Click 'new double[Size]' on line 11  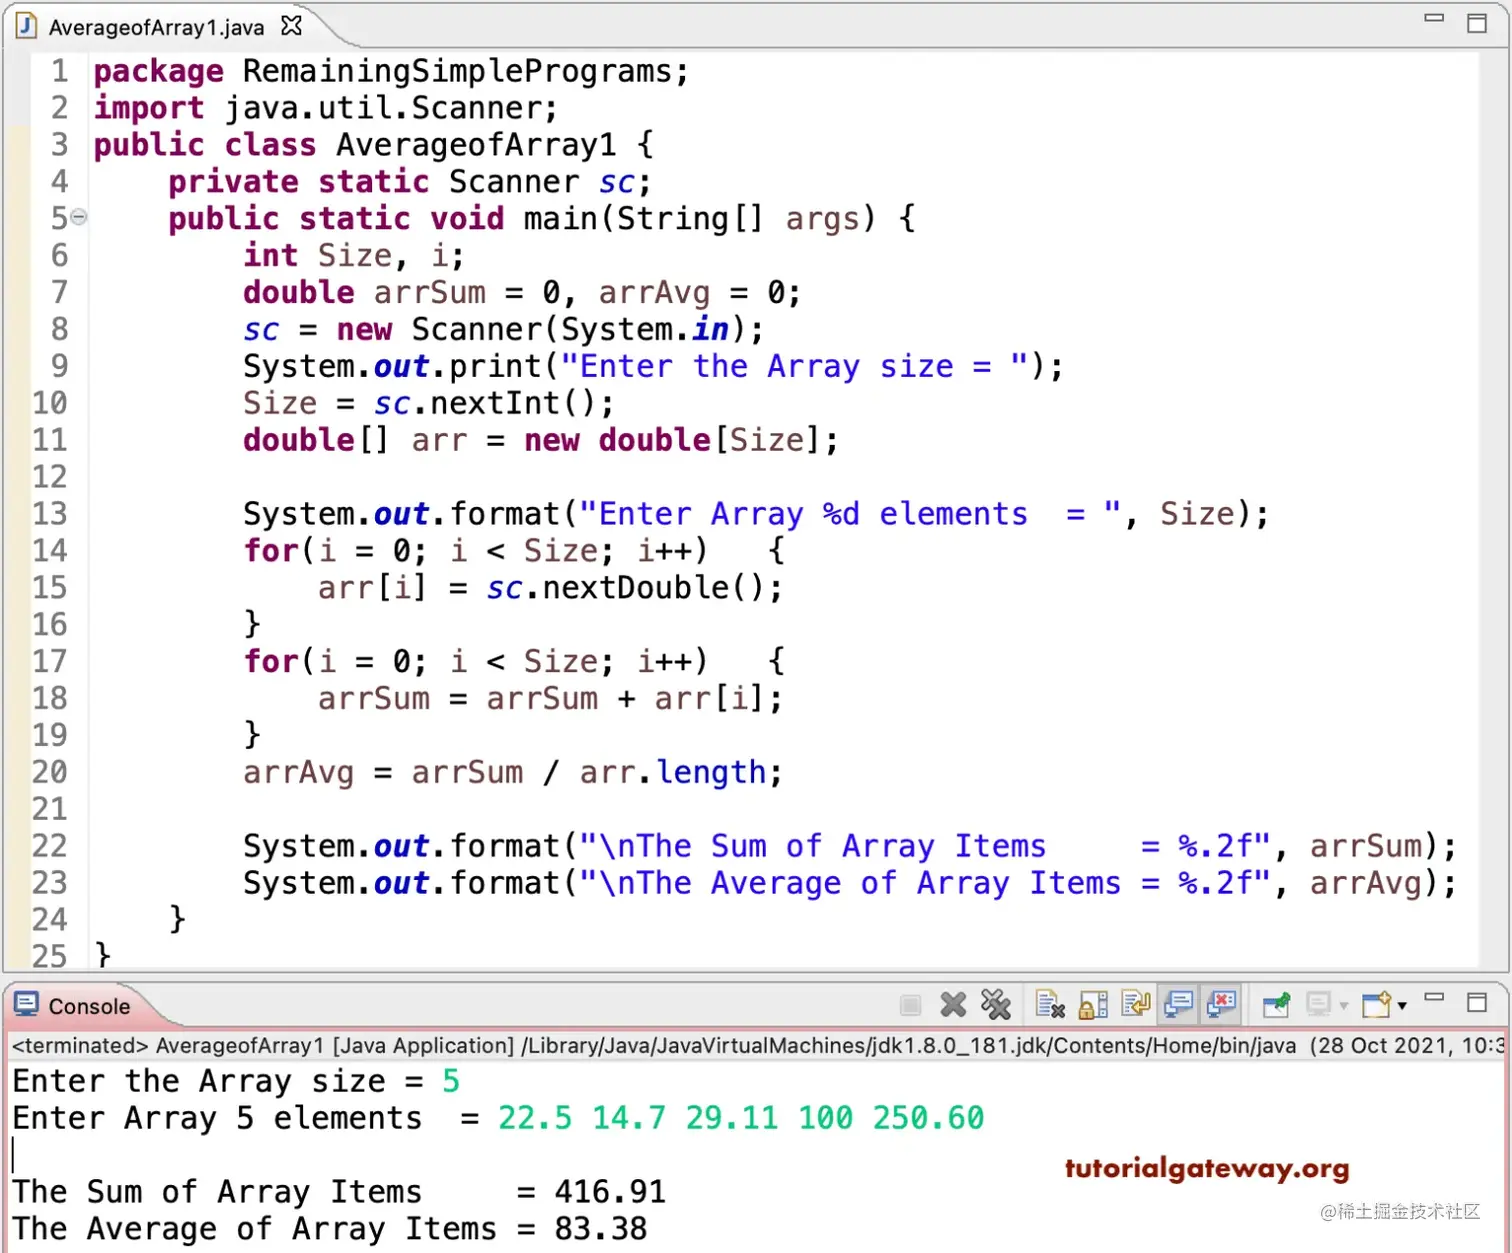tap(671, 440)
